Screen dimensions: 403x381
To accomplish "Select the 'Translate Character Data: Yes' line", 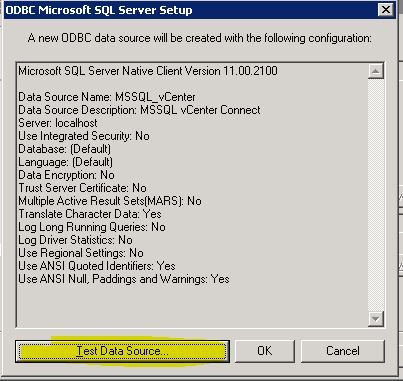I will 90,214.
